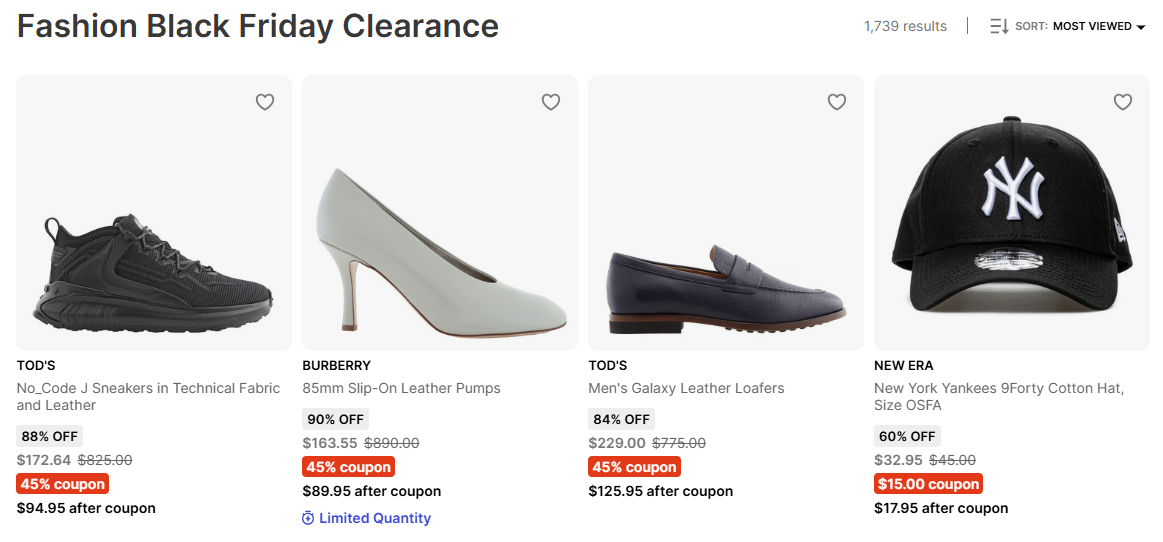Open 85mm Slip-On Leather Pumps link
This screenshot has width=1163, height=542.
[x=401, y=388]
